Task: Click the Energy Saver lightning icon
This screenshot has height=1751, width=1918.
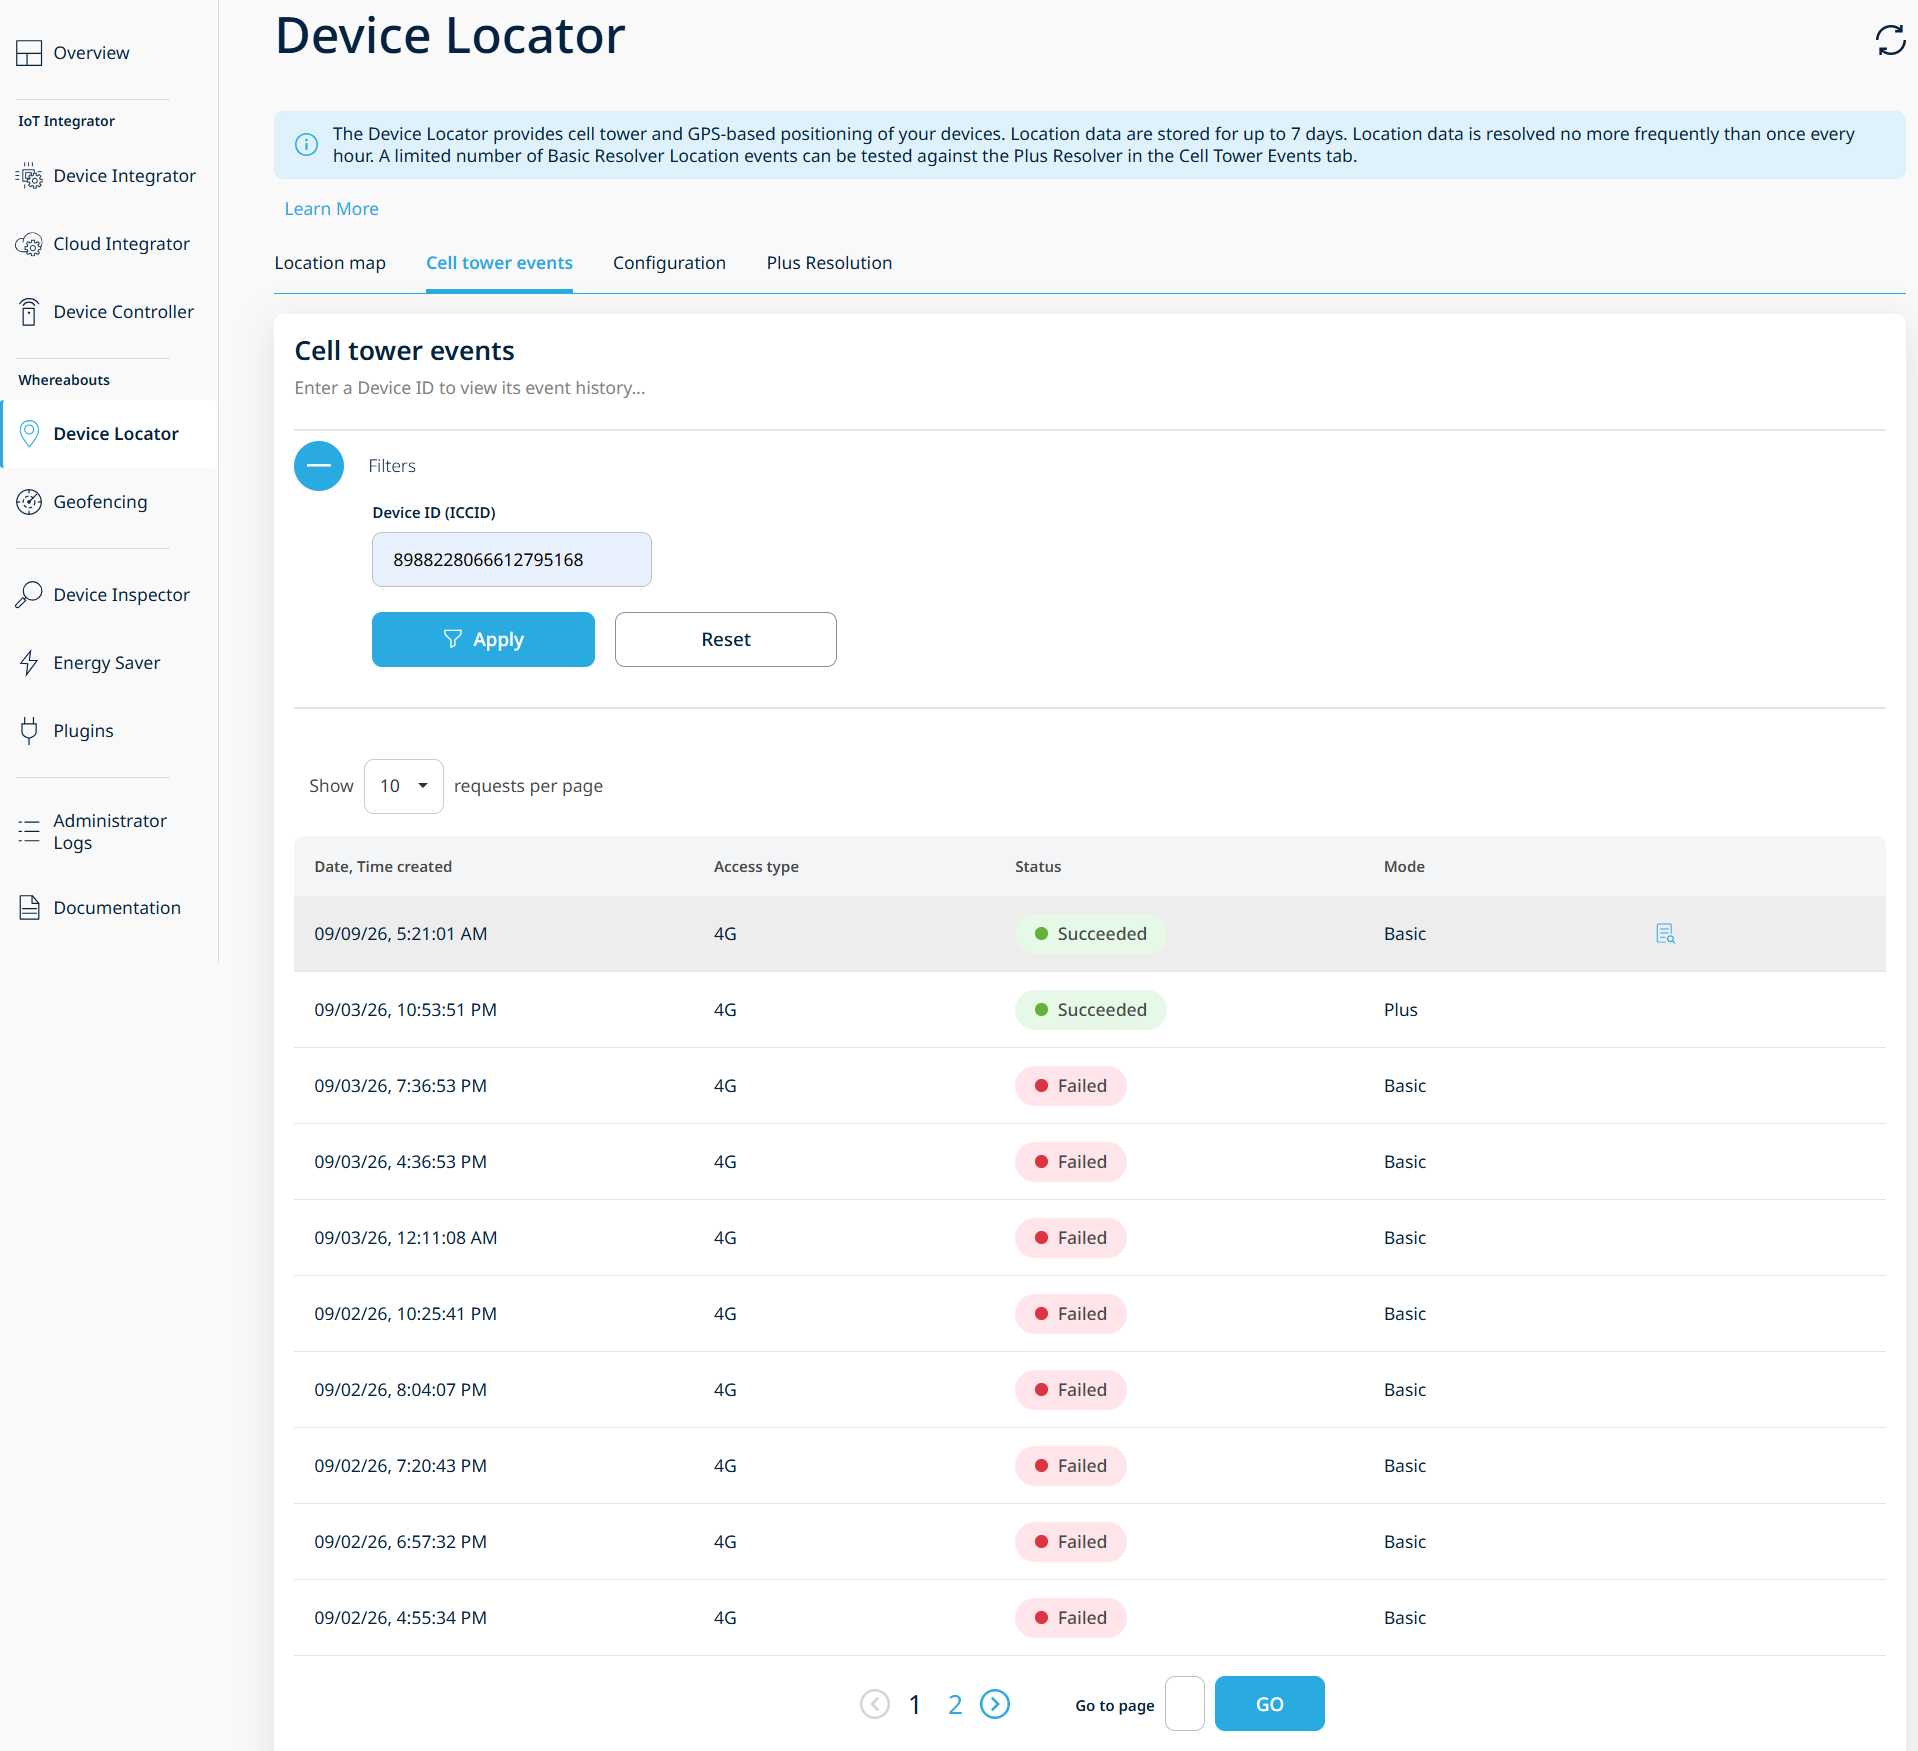Action: 29,663
